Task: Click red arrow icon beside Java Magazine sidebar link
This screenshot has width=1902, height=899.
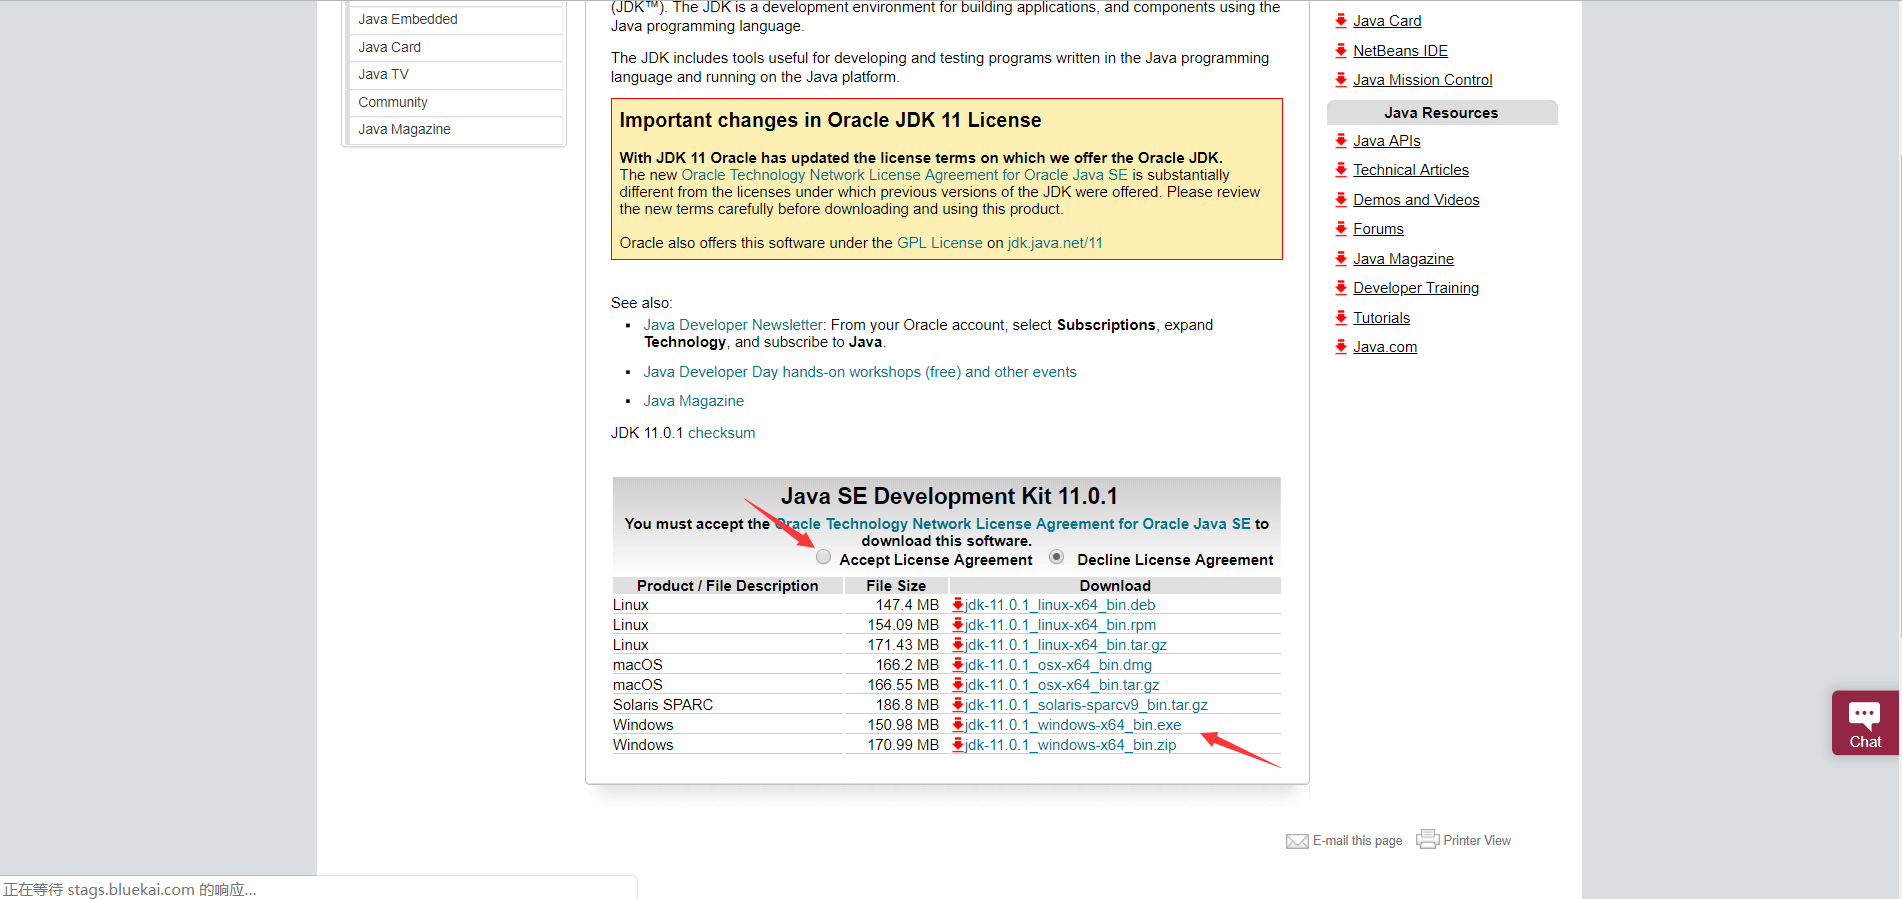Action: point(1341,259)
